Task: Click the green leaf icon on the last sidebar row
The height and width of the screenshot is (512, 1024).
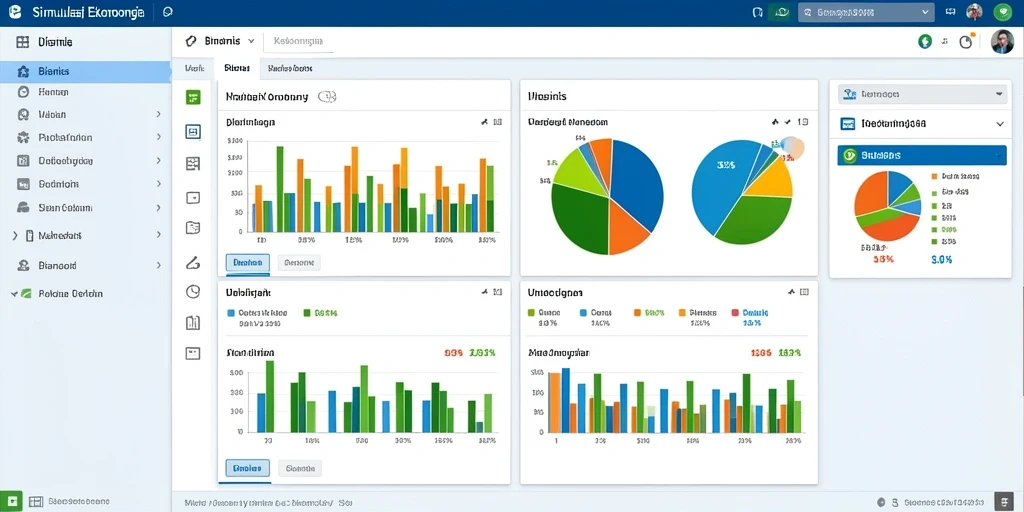Action: click(25, 294)
